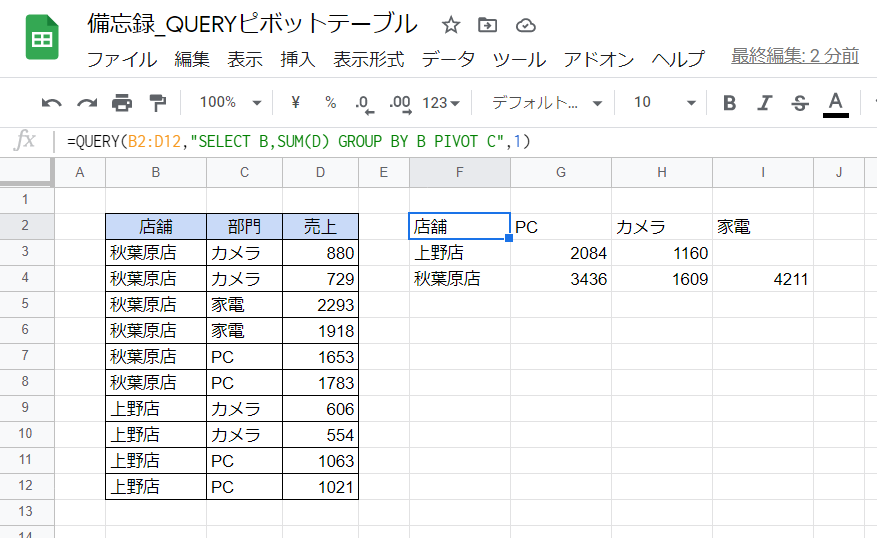Select the pivot header cell PC
The height and width of the screenshot is (538, 877).
(x=561, y=226)
